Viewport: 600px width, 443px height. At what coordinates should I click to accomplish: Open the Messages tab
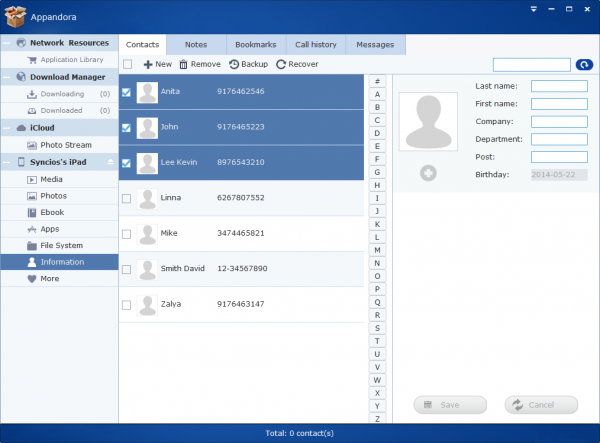coord(375,45)
